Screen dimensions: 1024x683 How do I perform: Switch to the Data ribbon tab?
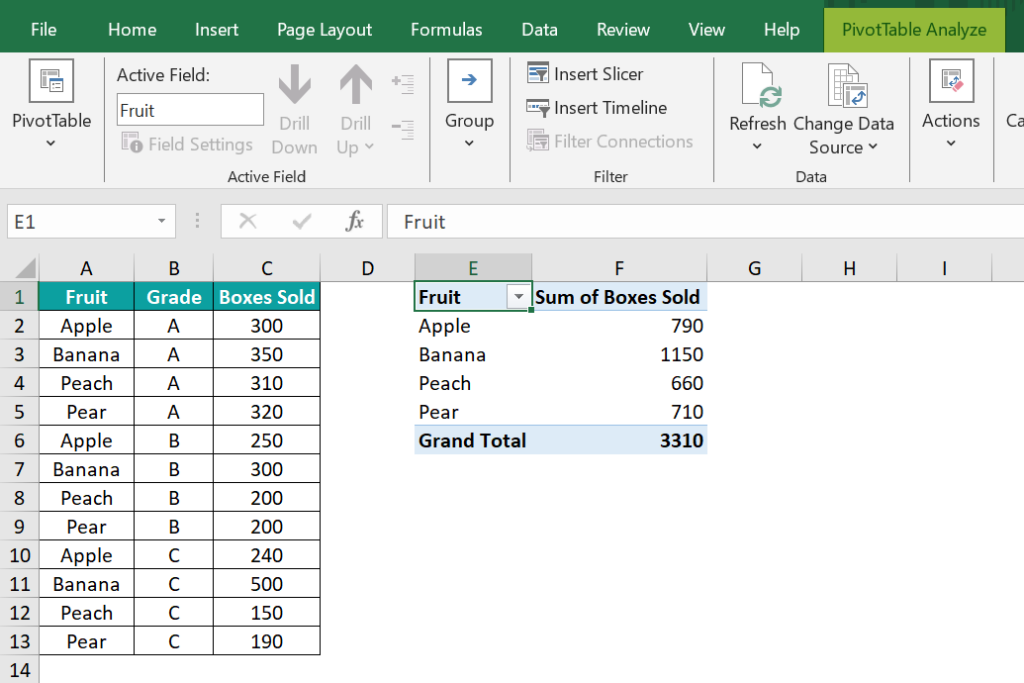(539, 29)
